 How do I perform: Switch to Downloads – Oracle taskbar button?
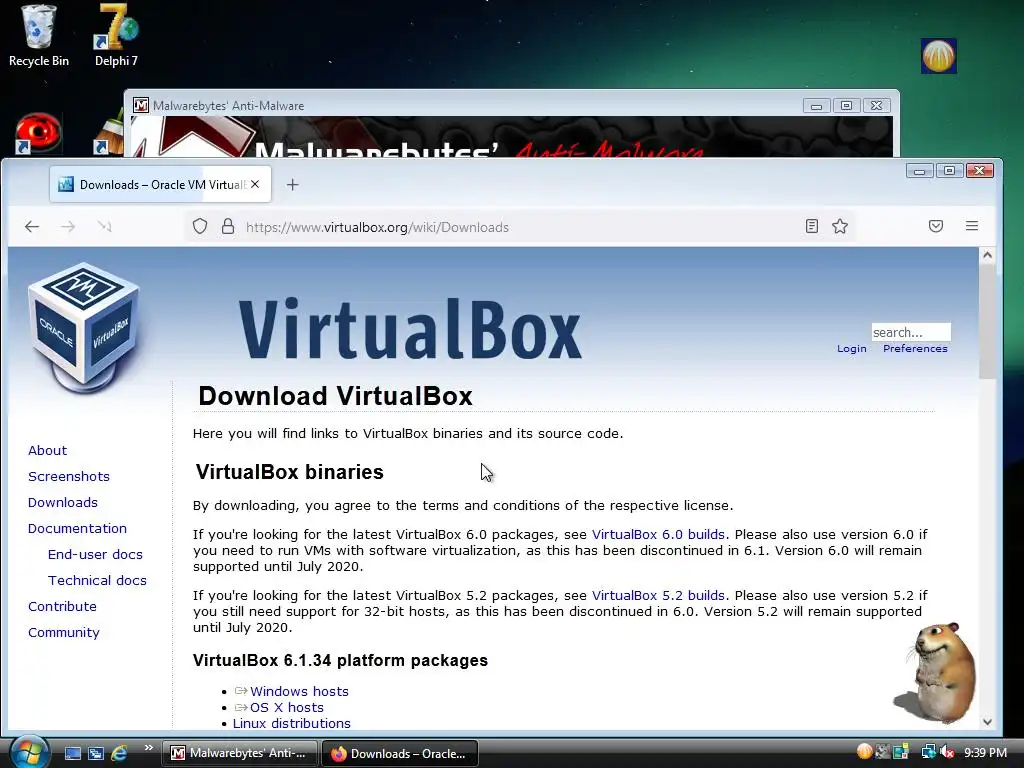pyautogui.click(x=400, y=753)
